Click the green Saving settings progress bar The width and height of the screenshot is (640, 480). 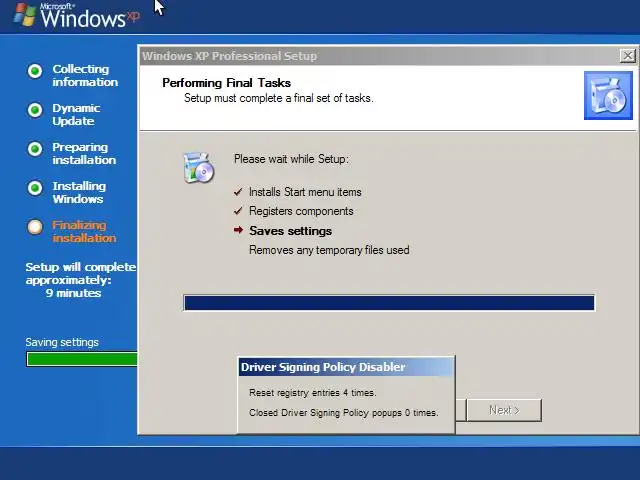tap(82, 359)
